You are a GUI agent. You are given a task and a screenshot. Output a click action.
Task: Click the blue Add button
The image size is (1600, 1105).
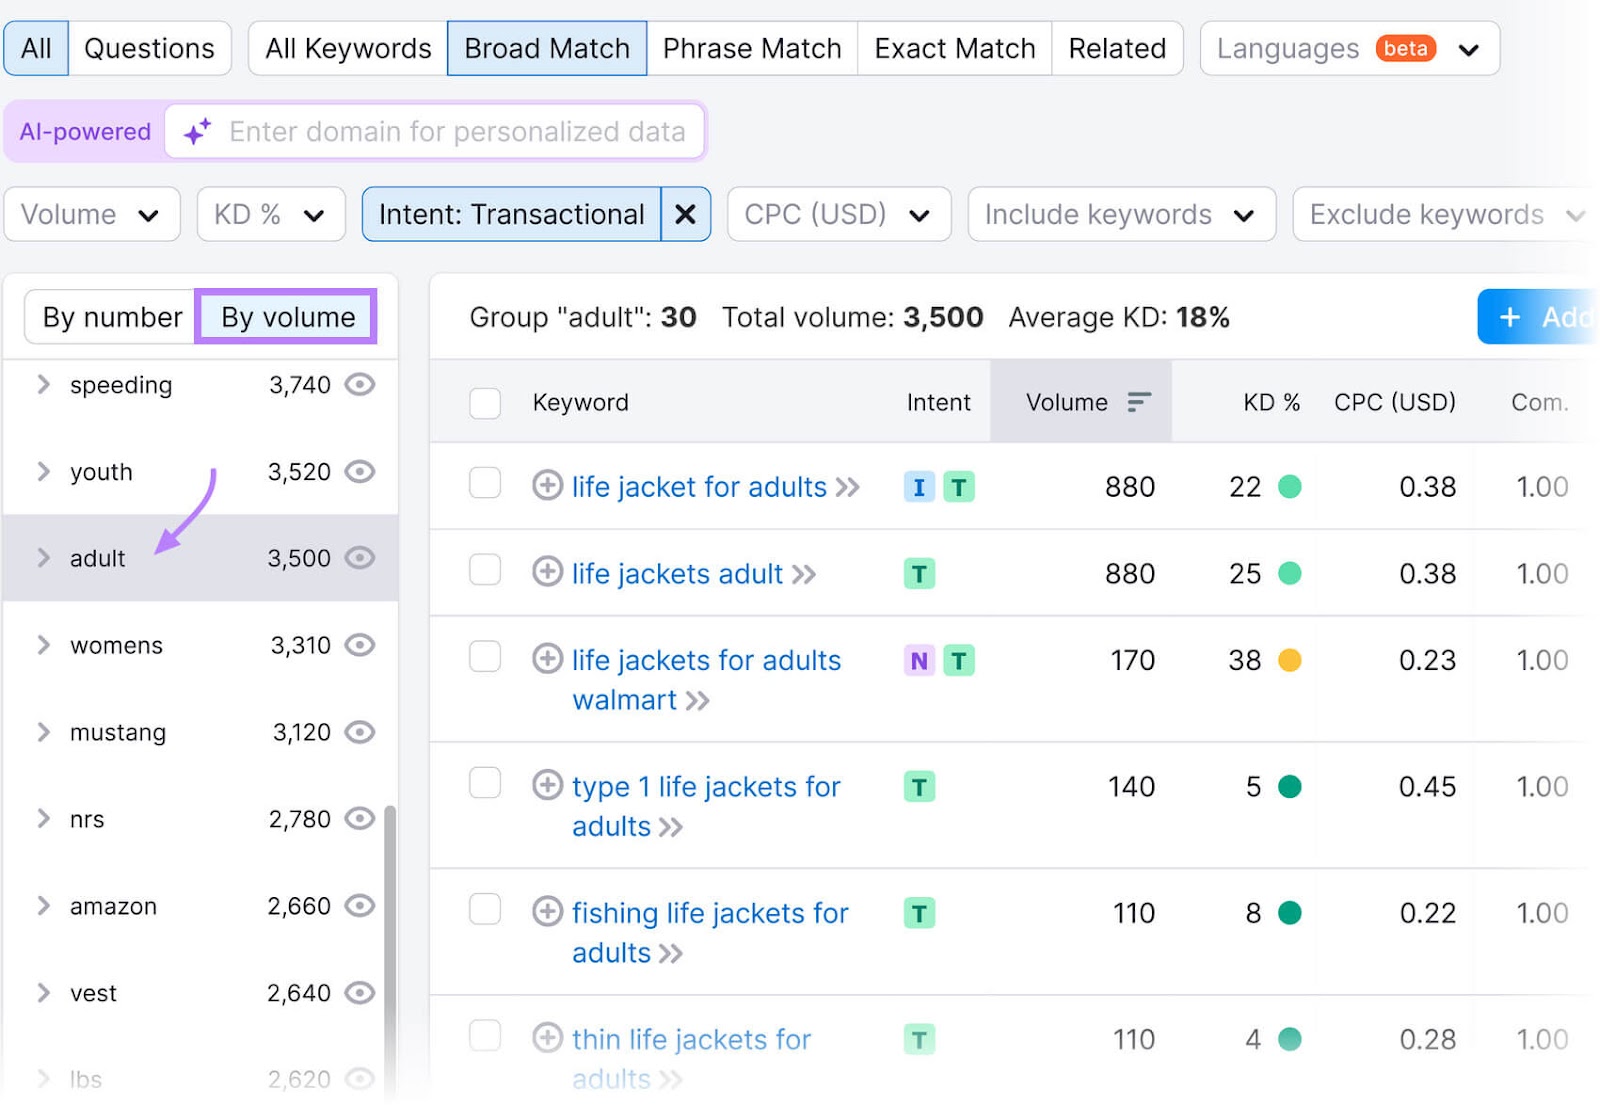(1538, 317)
